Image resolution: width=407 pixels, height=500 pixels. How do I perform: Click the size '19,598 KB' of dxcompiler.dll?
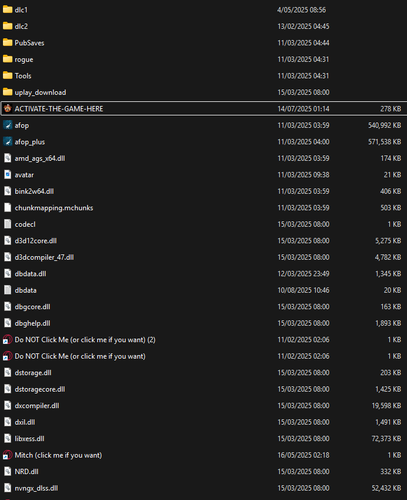(x=386, y=406)
